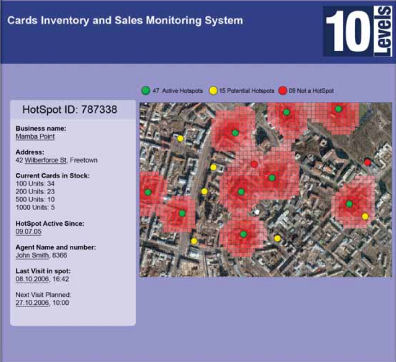Open the John Smith agent link
Image resolution: width=396 pixels, height=362 pixels.
pyautogui.click(x=33, y=255)
